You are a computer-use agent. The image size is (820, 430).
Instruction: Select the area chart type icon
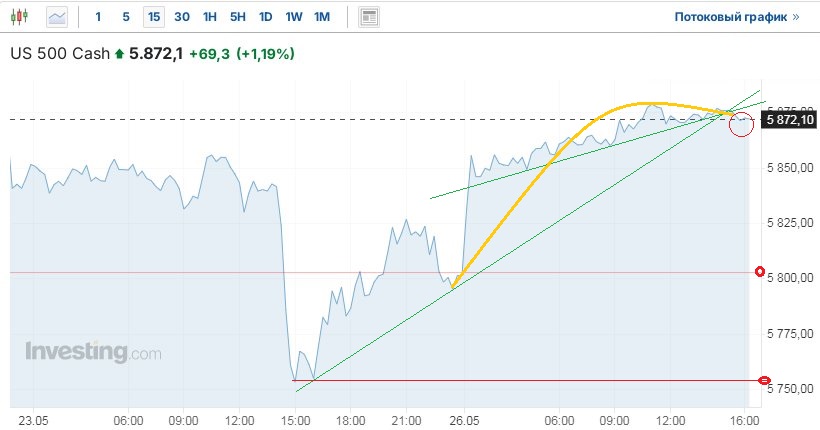58,17
